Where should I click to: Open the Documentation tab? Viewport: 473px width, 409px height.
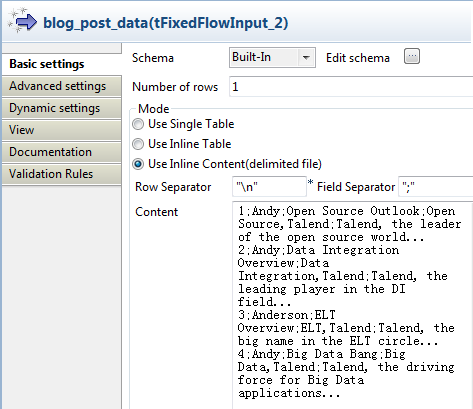62,152
